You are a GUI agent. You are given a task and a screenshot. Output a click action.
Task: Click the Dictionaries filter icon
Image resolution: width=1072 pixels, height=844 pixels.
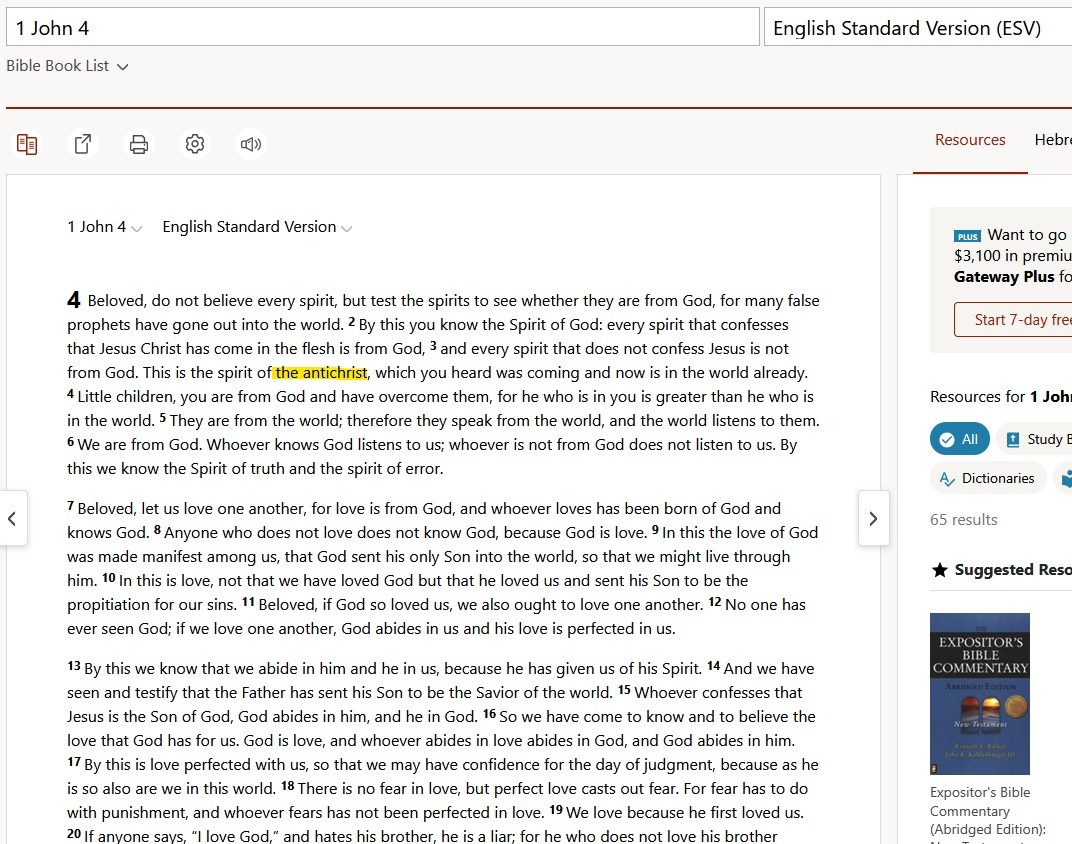[x=947, y=479]
